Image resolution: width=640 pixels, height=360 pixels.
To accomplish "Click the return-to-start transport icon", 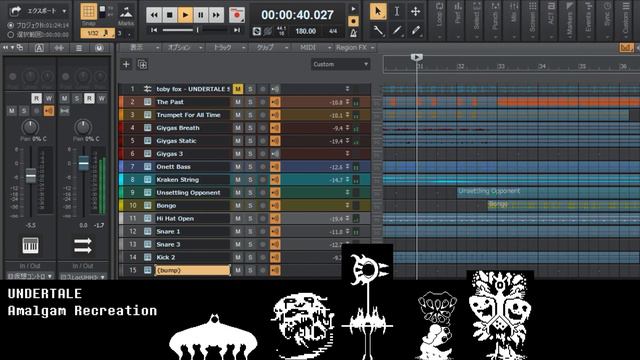I will click(x=154, y=30).
